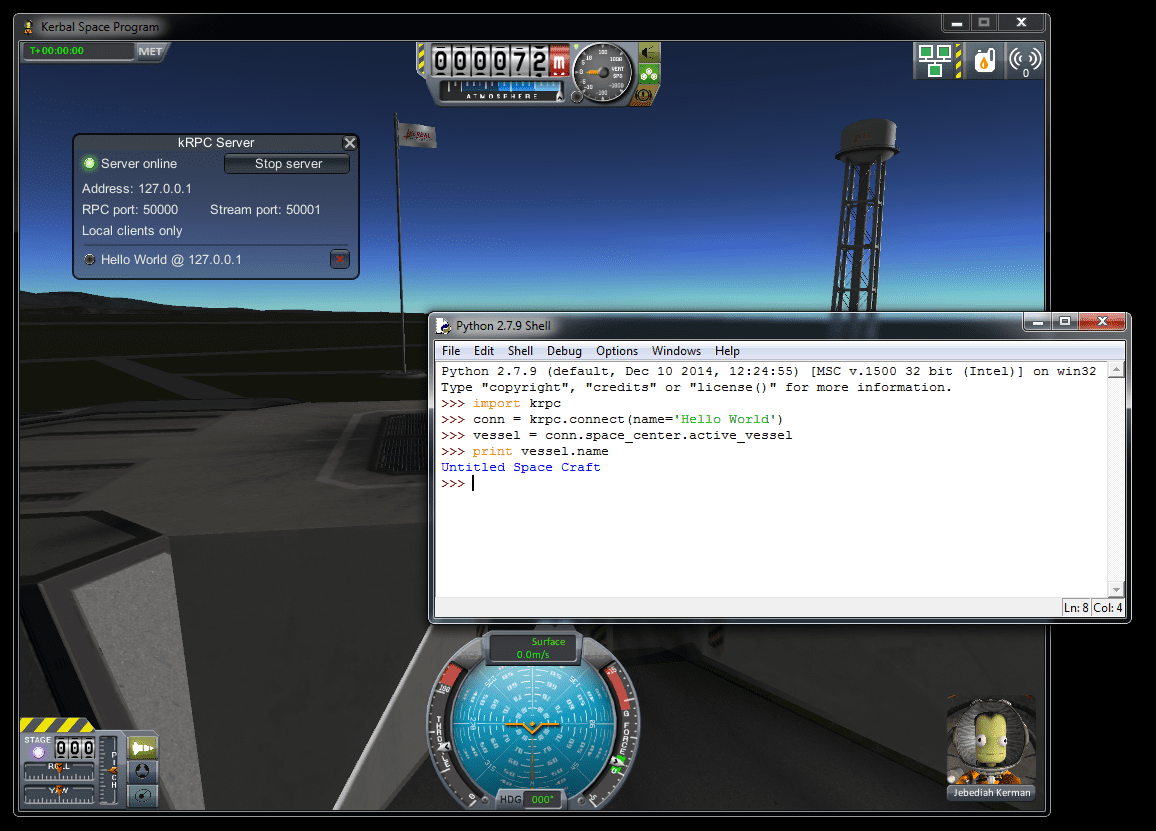This screenshot has width=1156, height=831.
Task: Open the File menu in Python Shell
Action: click(x=451, y=351)
